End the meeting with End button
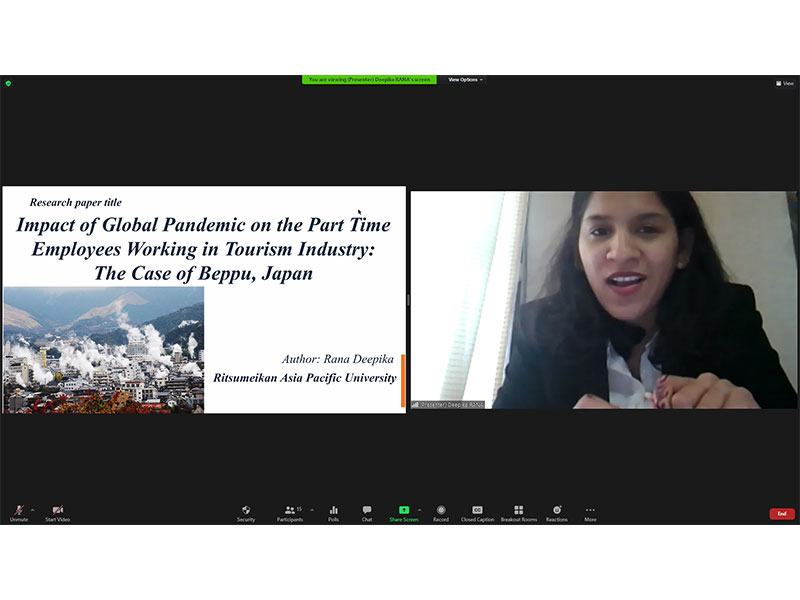The image size is (800, 600). (x=782, y=514)
